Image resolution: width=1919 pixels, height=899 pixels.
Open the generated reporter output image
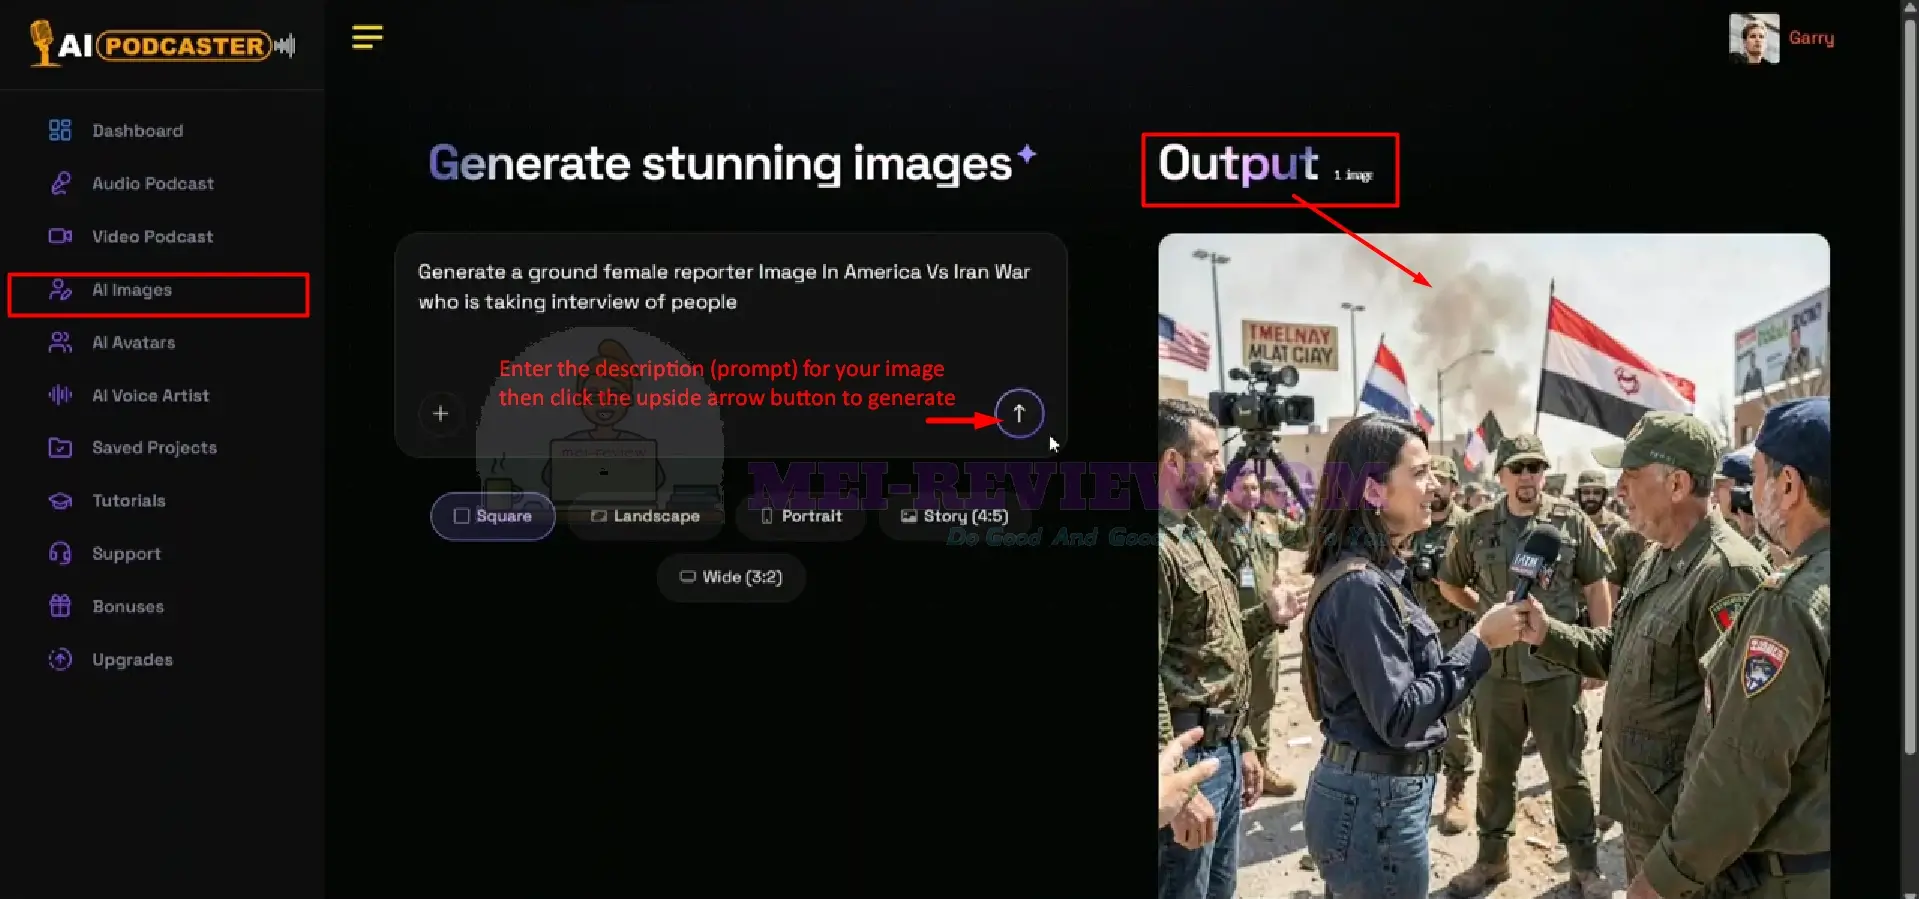pyautogui.click(x=1494, y=566)
